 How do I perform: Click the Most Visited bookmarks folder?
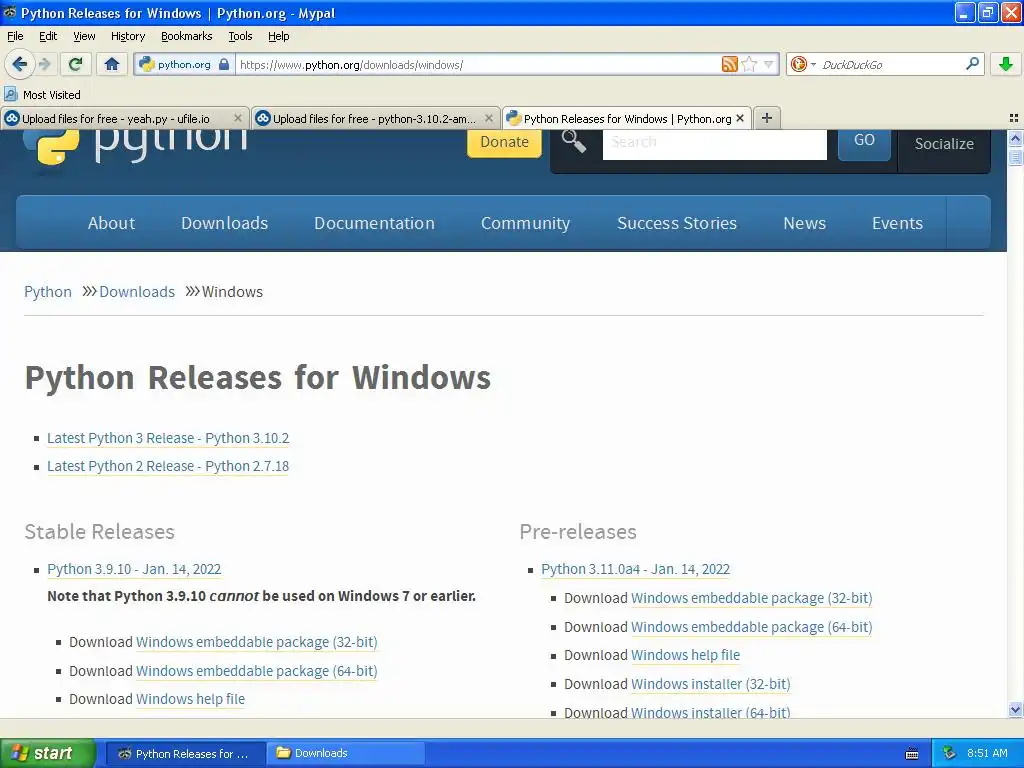coord(42,95)
